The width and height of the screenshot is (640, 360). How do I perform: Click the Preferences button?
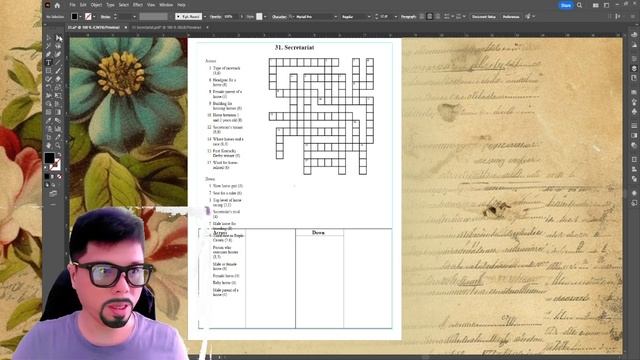point(511,17)
